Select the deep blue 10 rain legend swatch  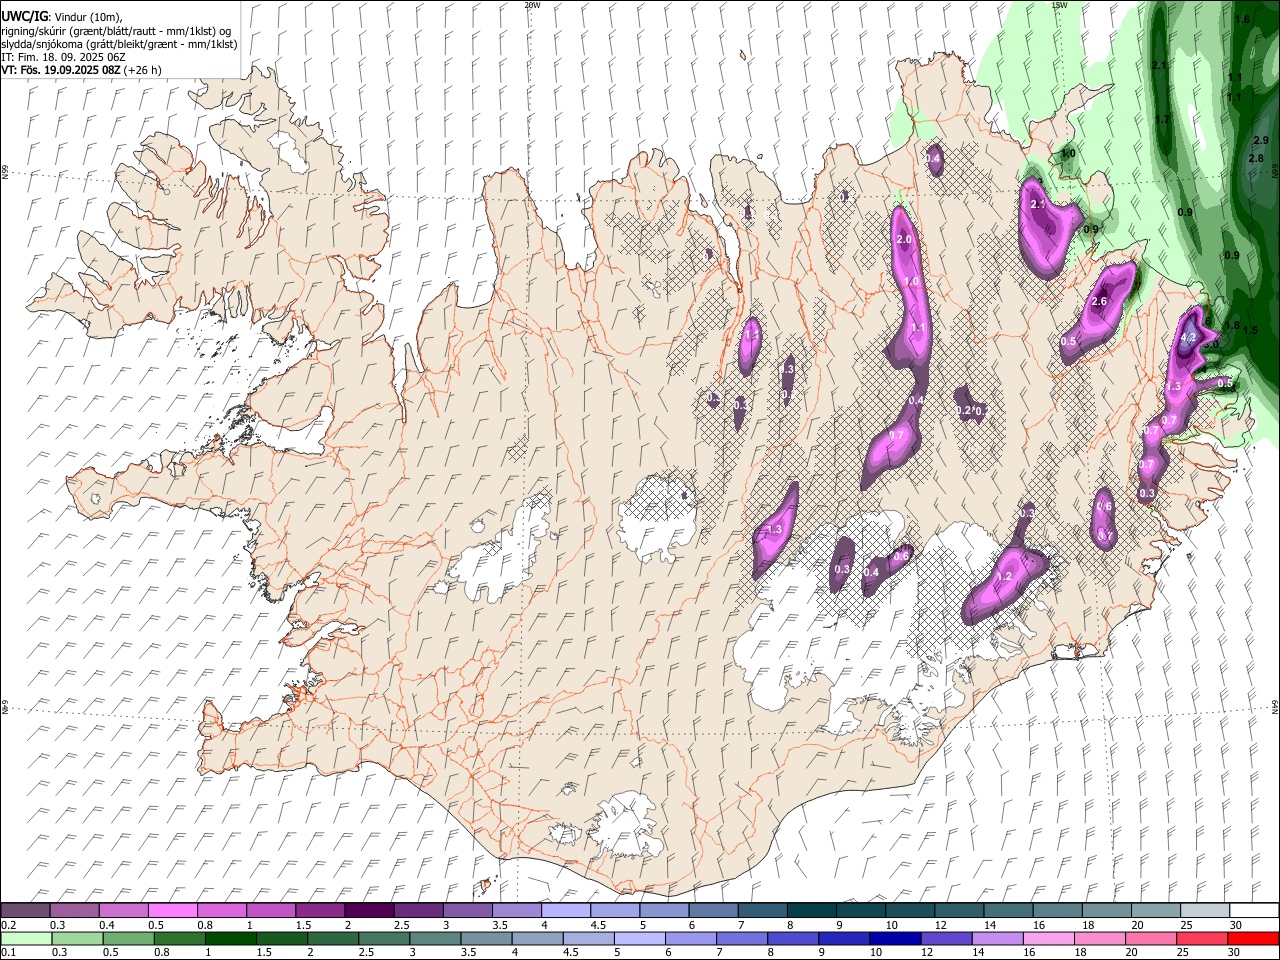click(x=895, y=939)
